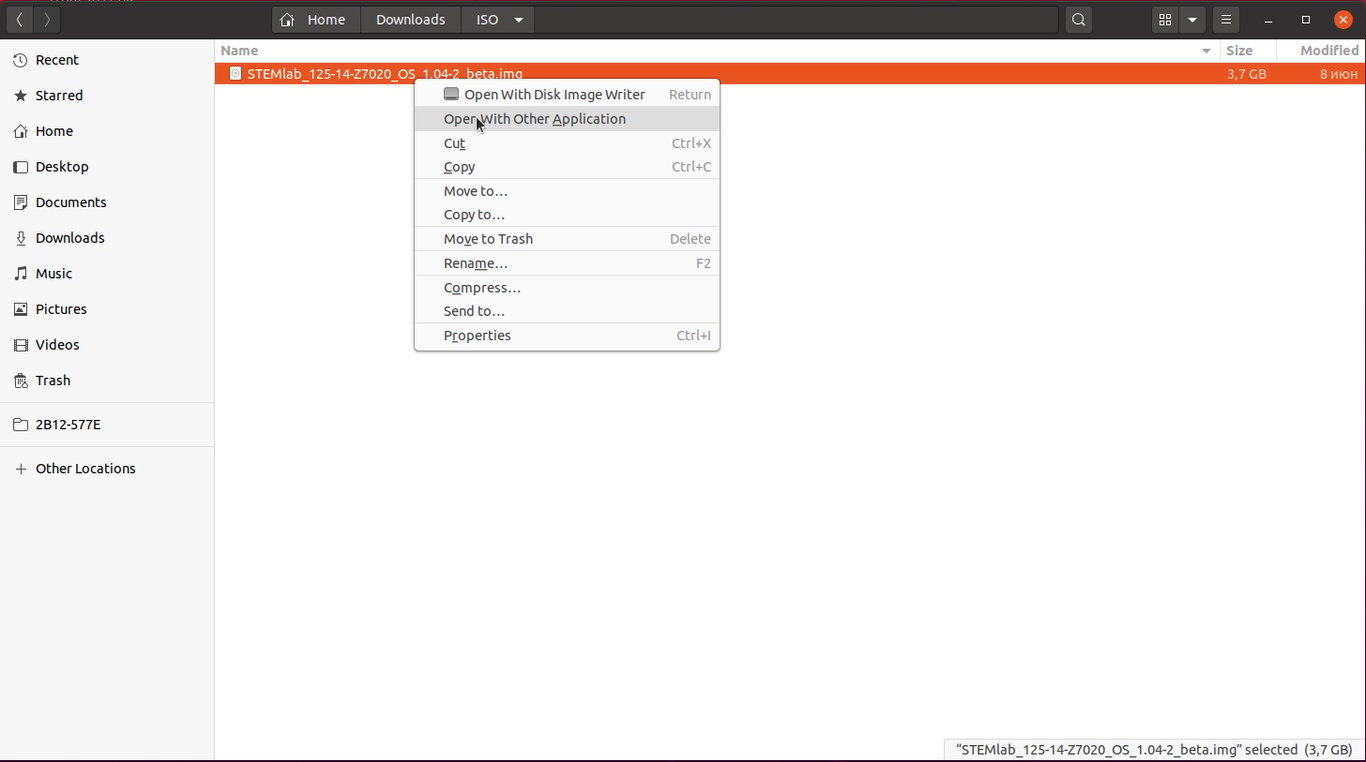Image resolution: width=1366 pixels, height=762 pixels.
Task: Expand the view options dropdown arrow
Action: 1192,20
